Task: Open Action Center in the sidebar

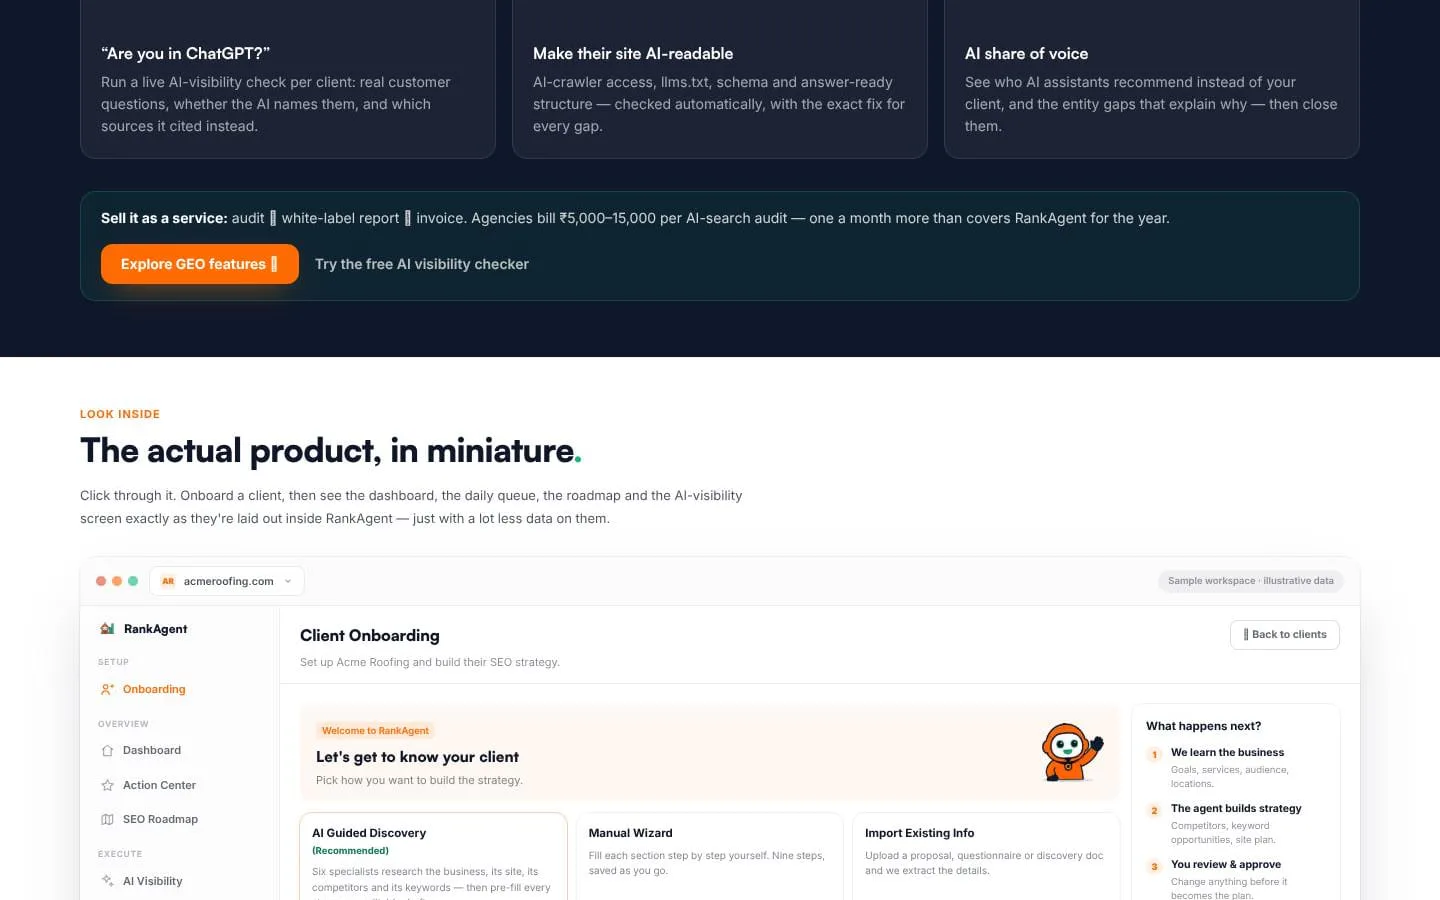Action: pos(179,785)
